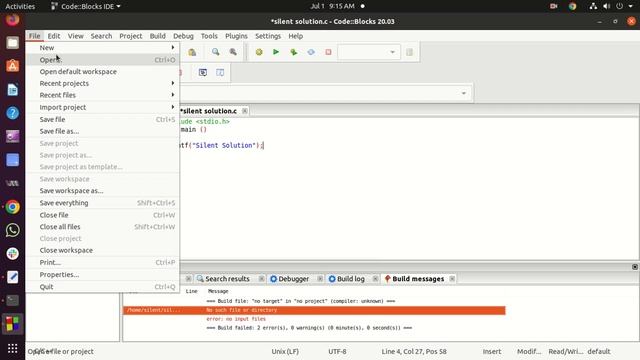Close the Search results log tab
Viewport: 640px width, 360px height.
click(261, 279)
